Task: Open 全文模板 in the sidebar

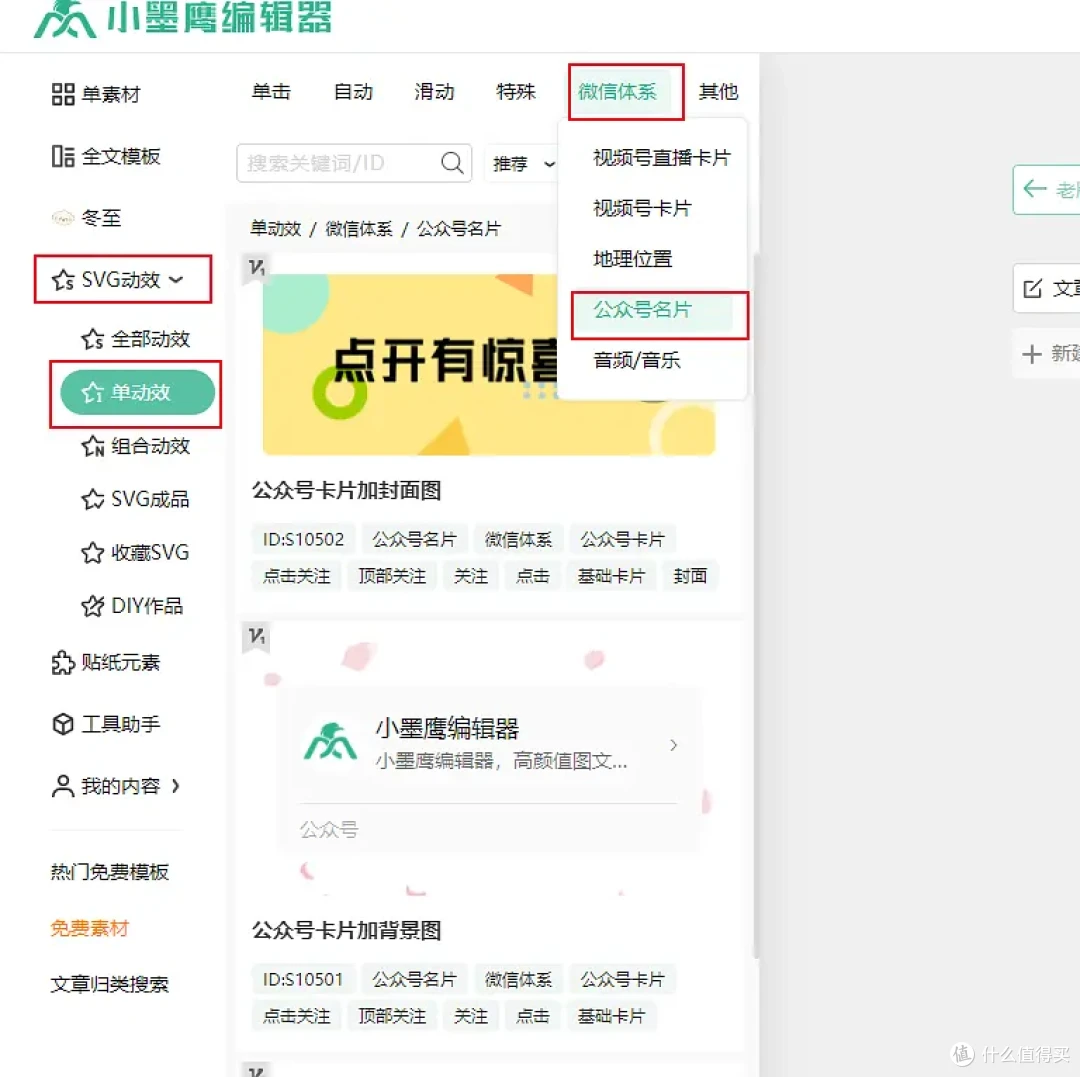Action: (105, 156)
